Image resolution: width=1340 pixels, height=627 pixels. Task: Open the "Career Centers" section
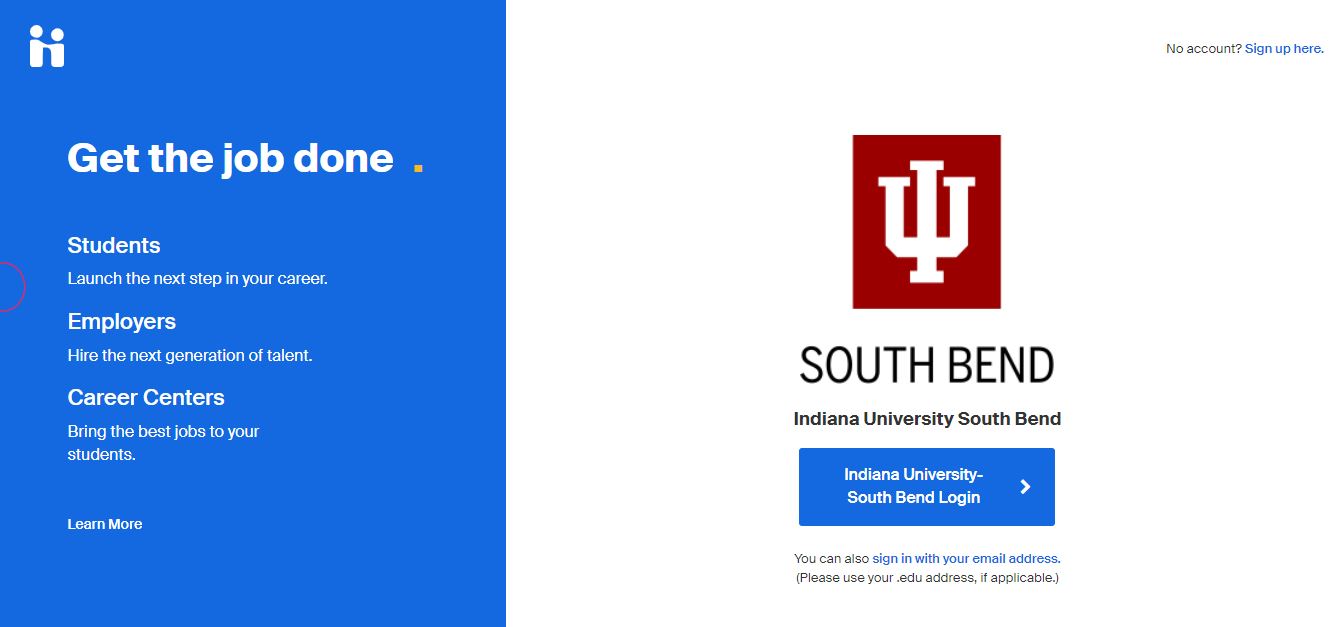pos(146,397)
